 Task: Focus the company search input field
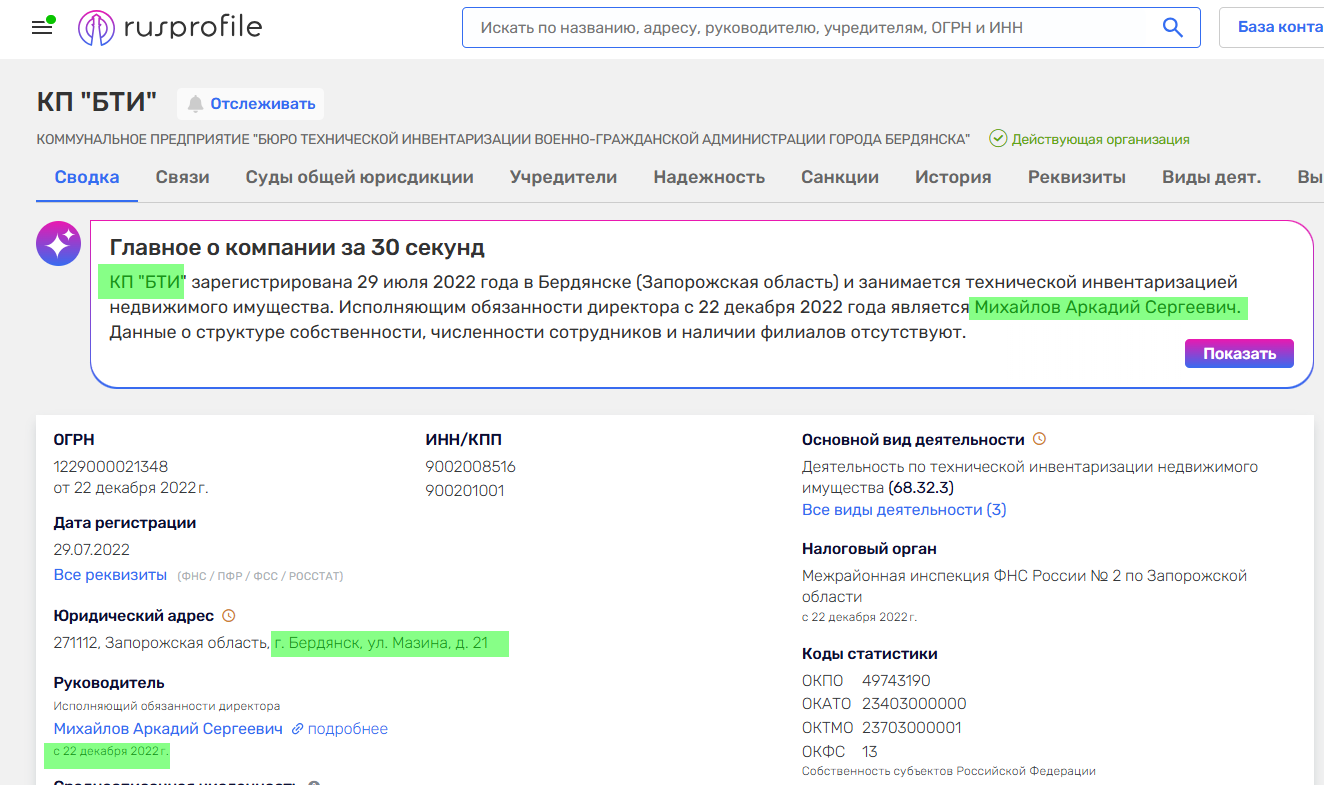click(810, 28)
